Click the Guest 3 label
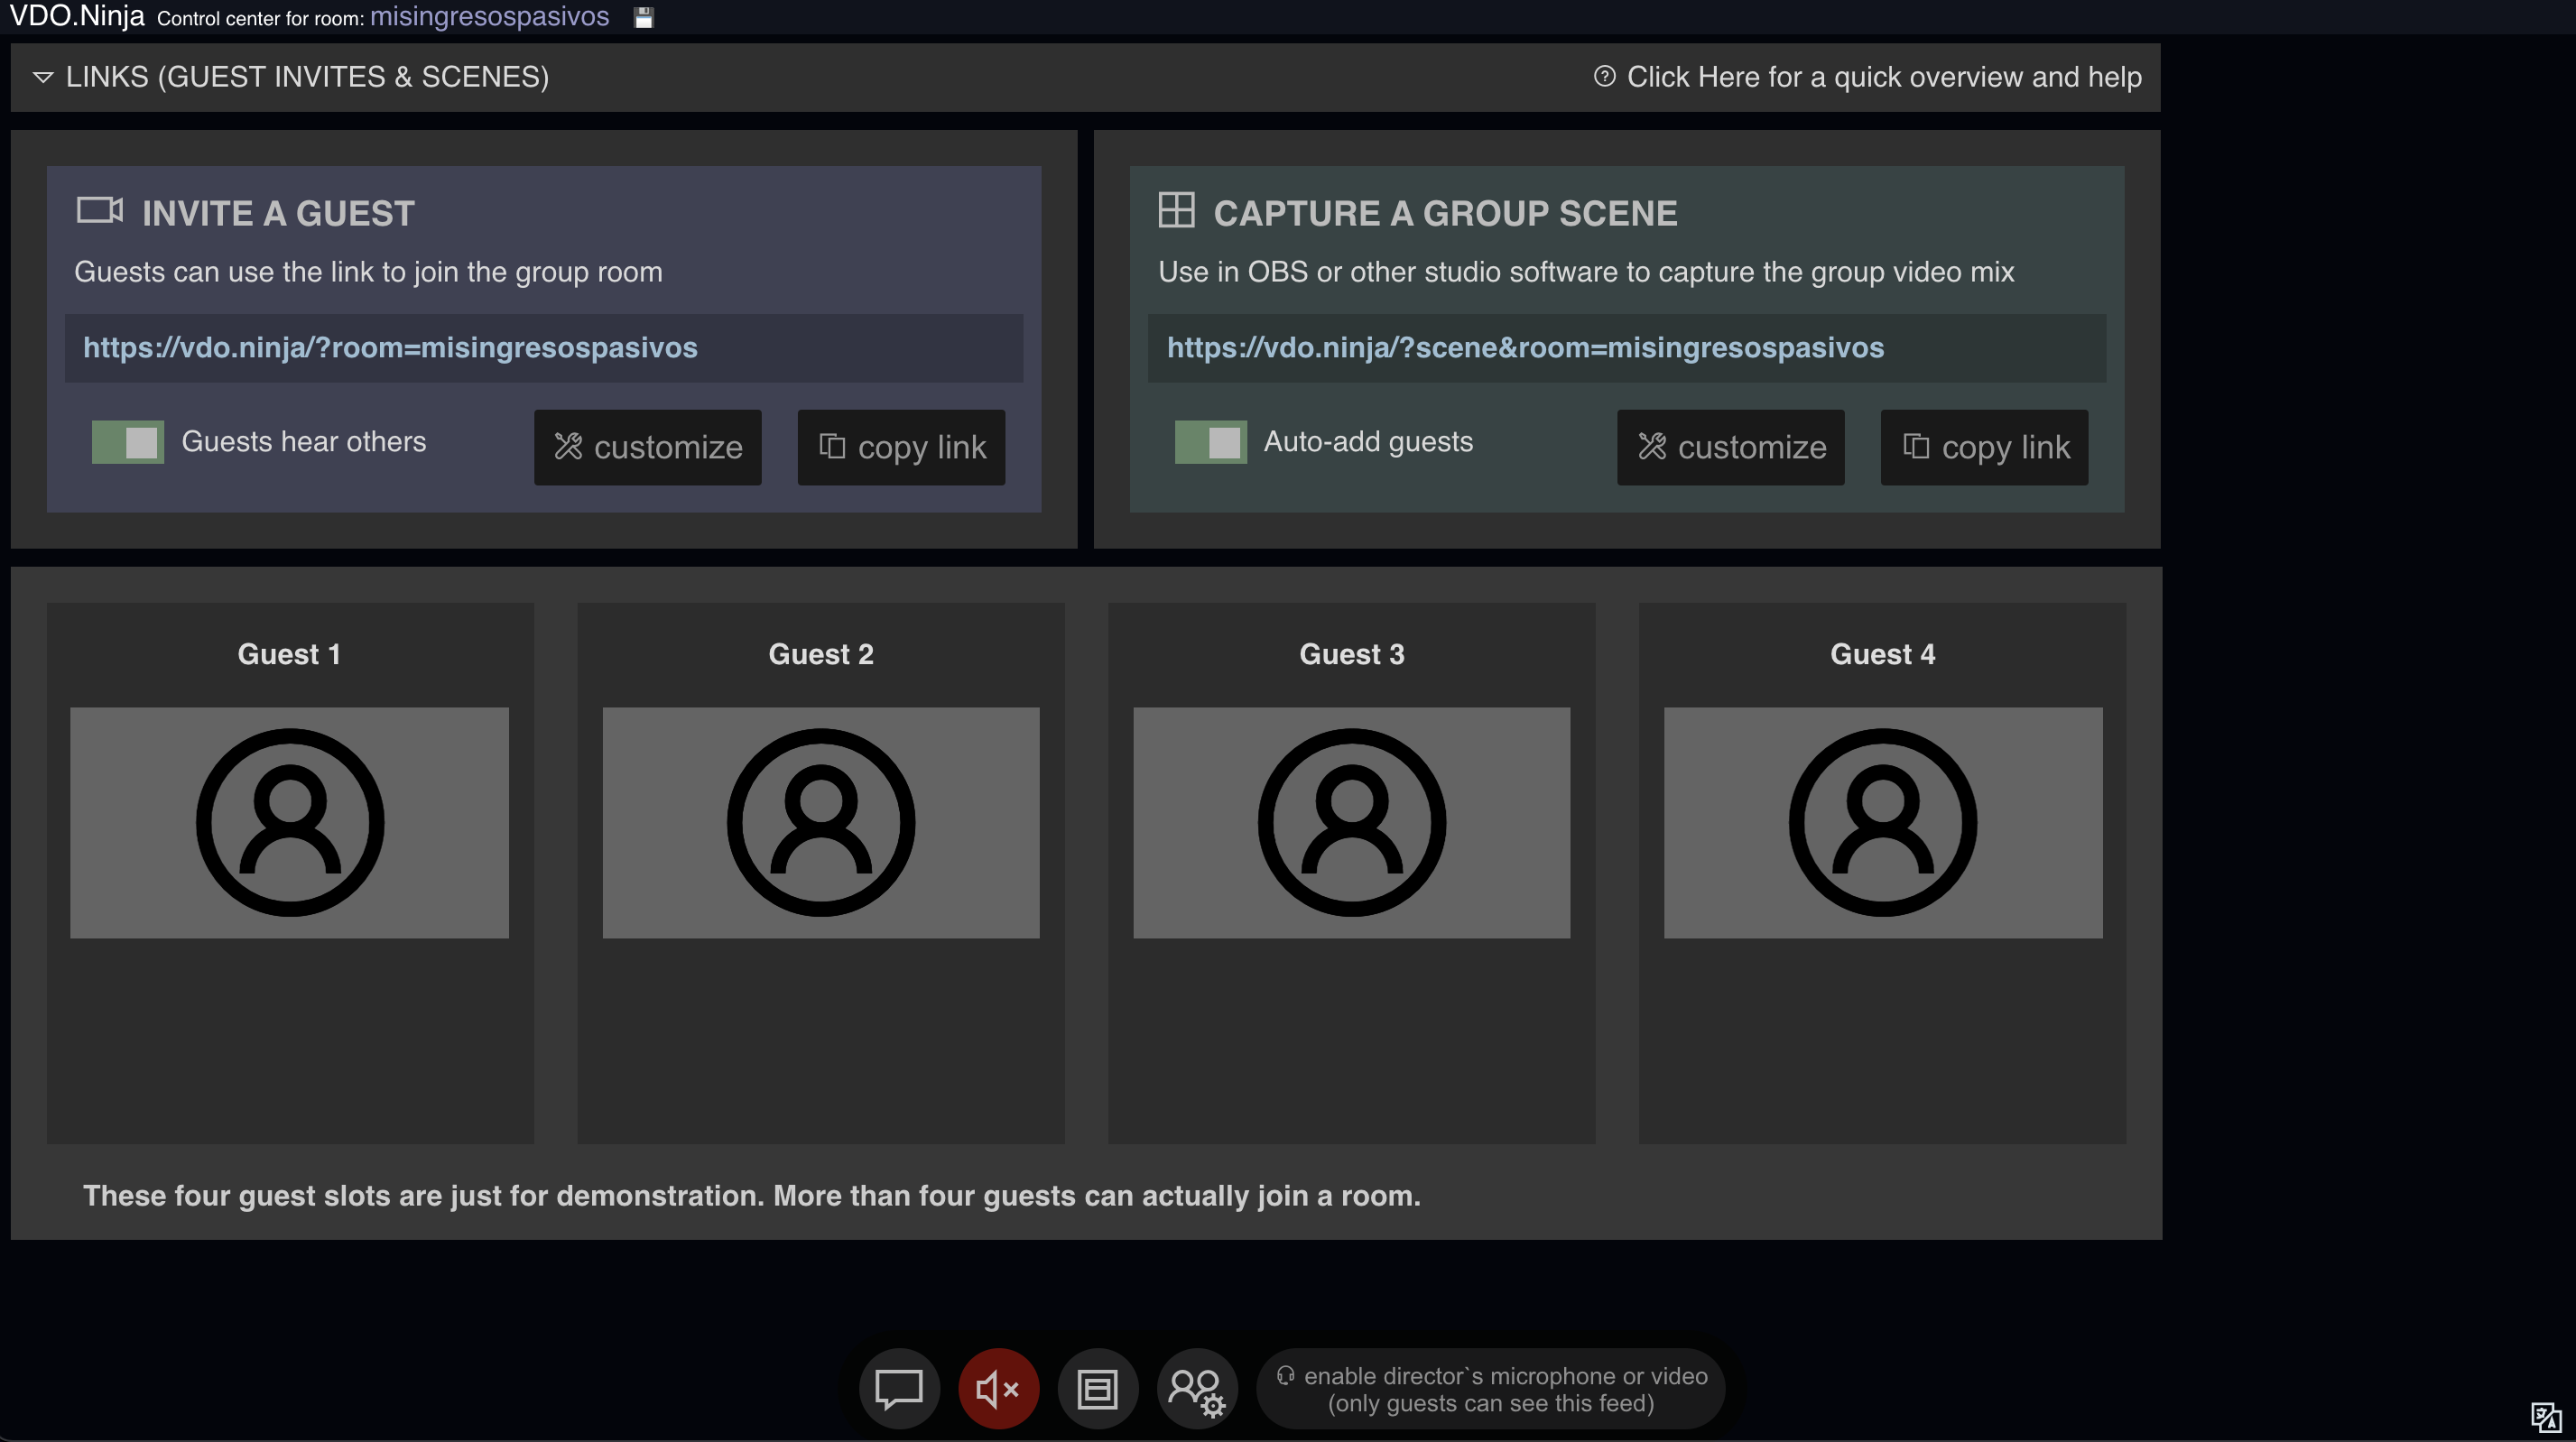2576x1442 pixels. [x=1351, y=654]
